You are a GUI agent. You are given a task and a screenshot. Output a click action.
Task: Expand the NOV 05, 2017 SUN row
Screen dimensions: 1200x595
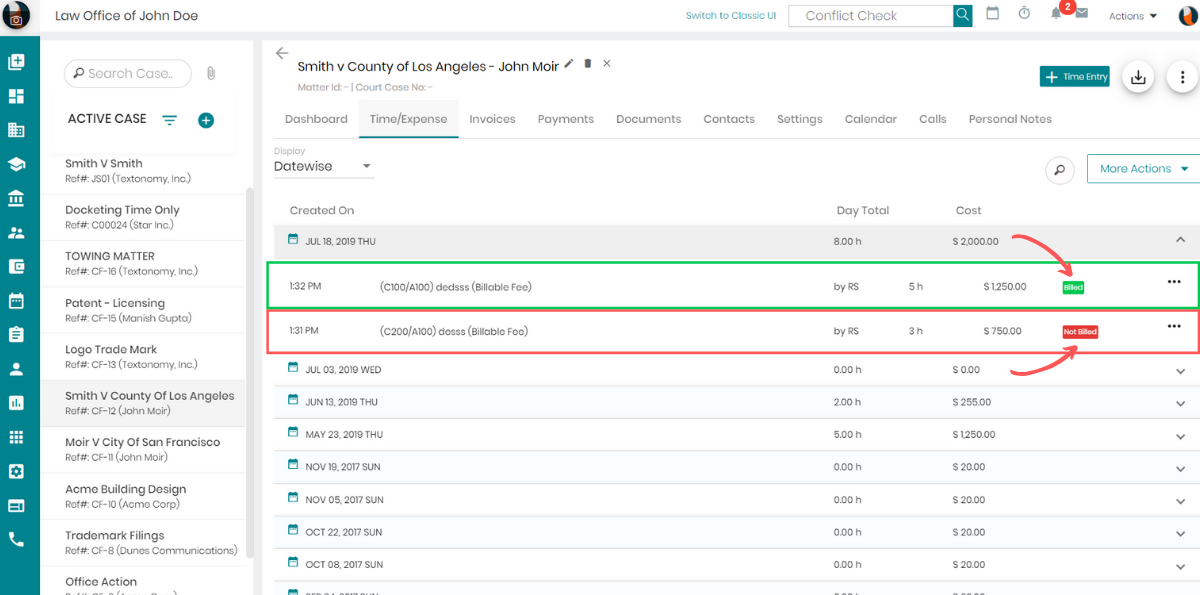point(1181,500)
